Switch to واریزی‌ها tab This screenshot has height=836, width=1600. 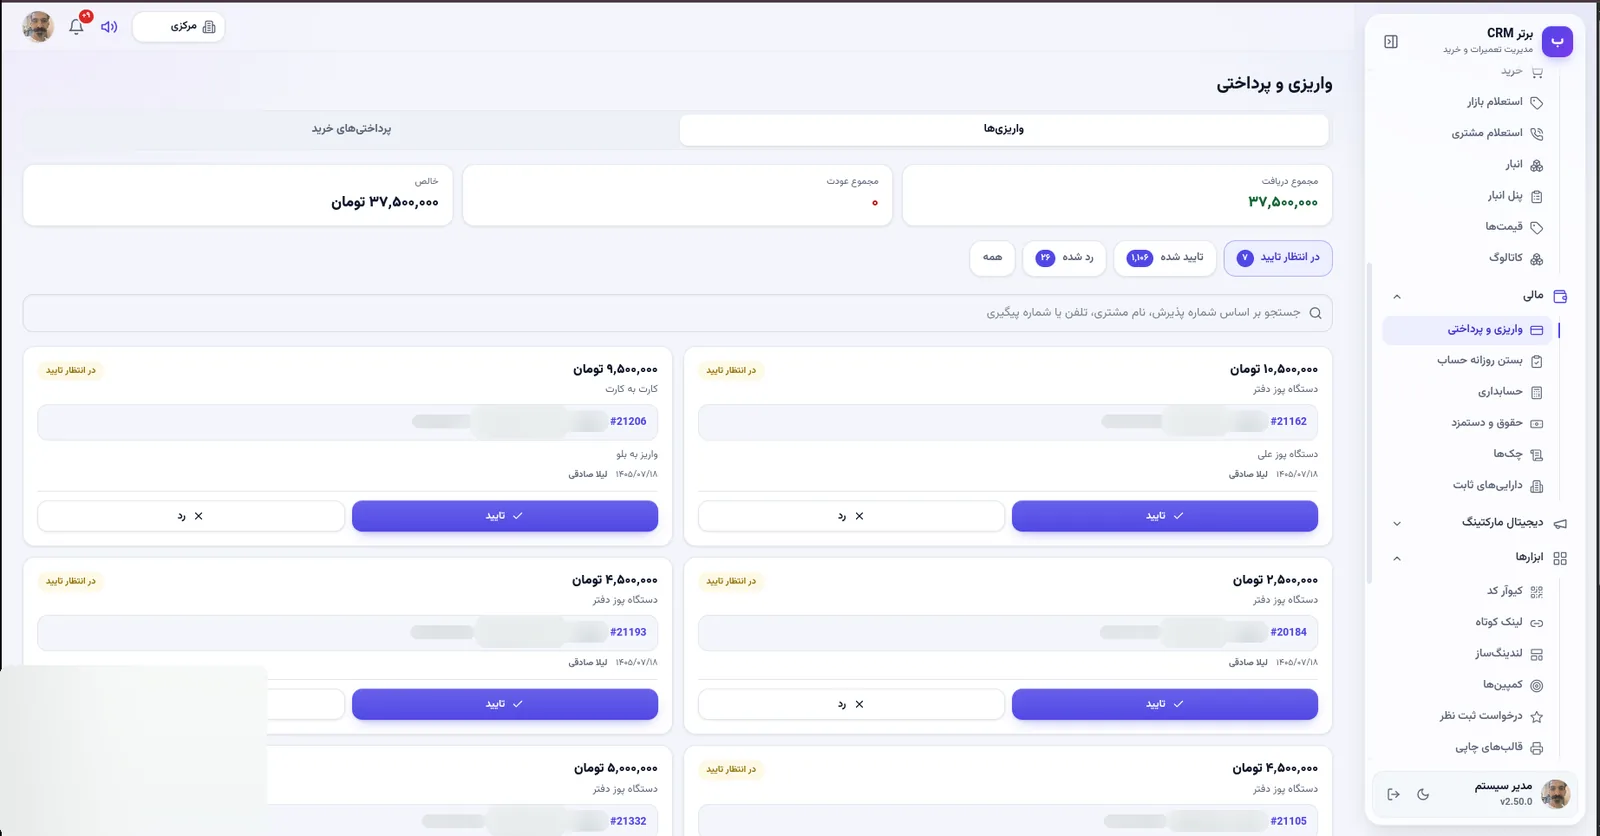[1004, 129]
